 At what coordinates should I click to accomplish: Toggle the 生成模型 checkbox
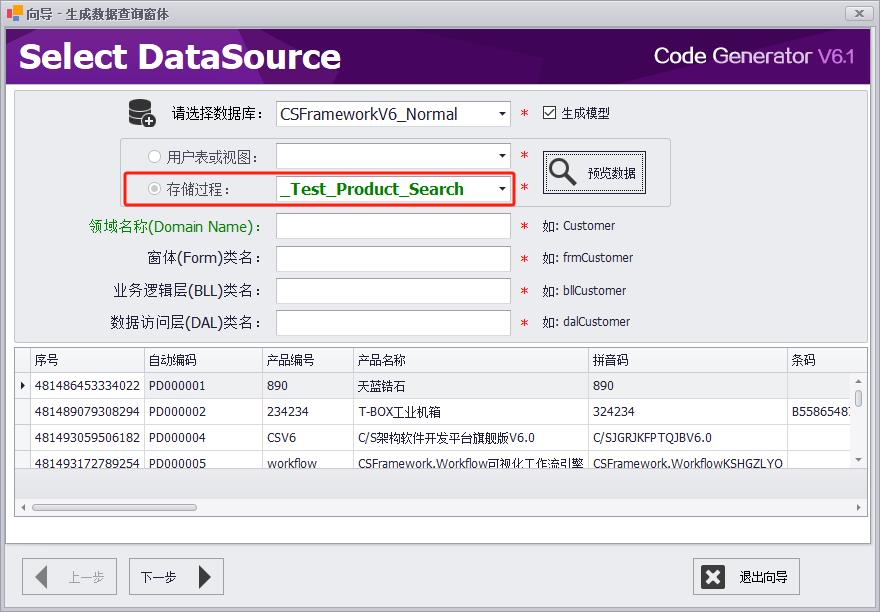pyautogui.click(x=549, y=113)
